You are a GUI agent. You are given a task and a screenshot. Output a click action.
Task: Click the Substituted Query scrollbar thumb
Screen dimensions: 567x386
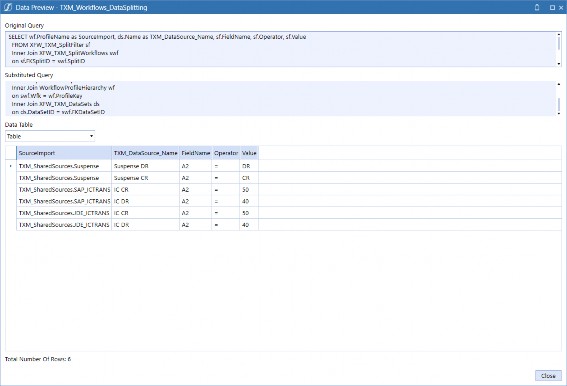(x=559, y=105)
